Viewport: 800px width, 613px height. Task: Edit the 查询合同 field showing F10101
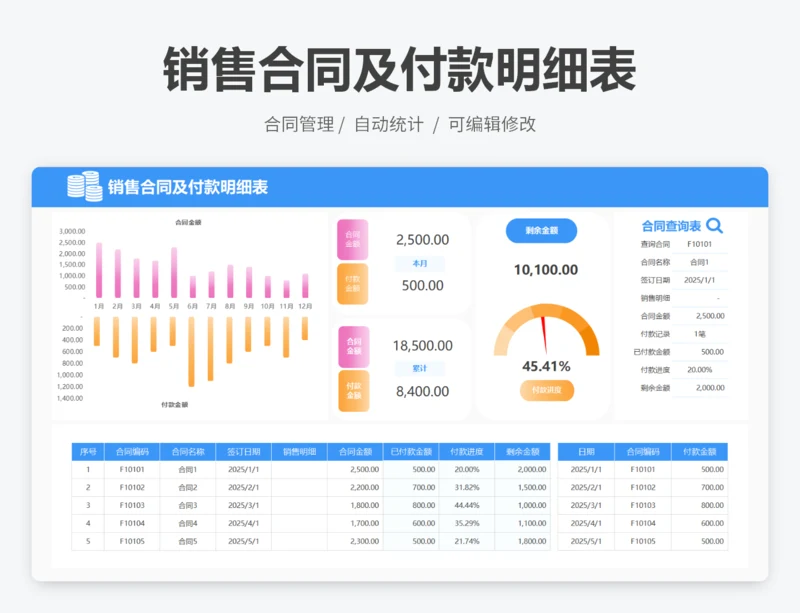coord(699,244)
